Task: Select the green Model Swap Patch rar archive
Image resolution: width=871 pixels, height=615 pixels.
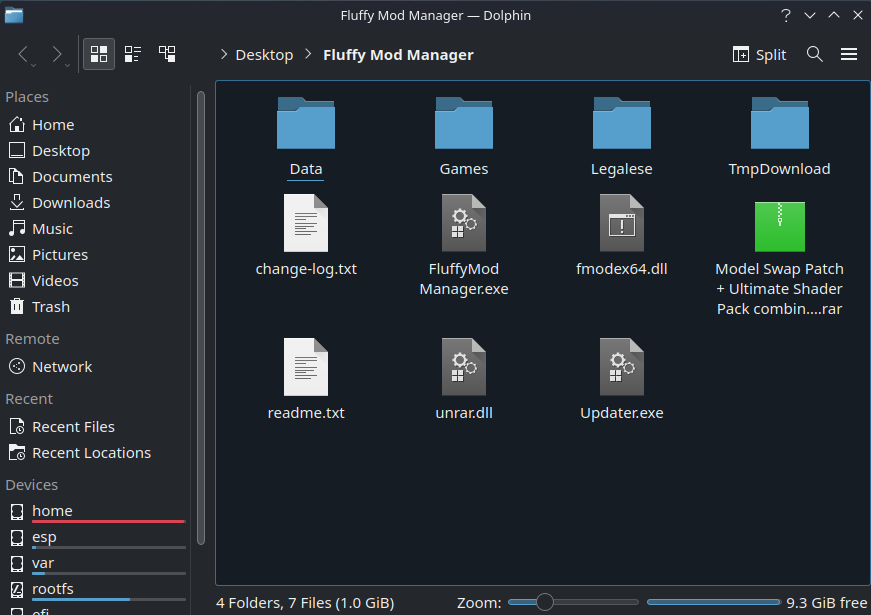Action: tap(779, 227)
